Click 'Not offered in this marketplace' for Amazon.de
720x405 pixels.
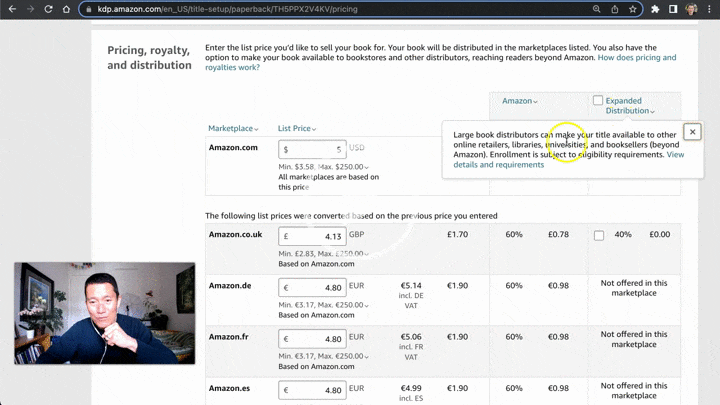click(634, 288)
